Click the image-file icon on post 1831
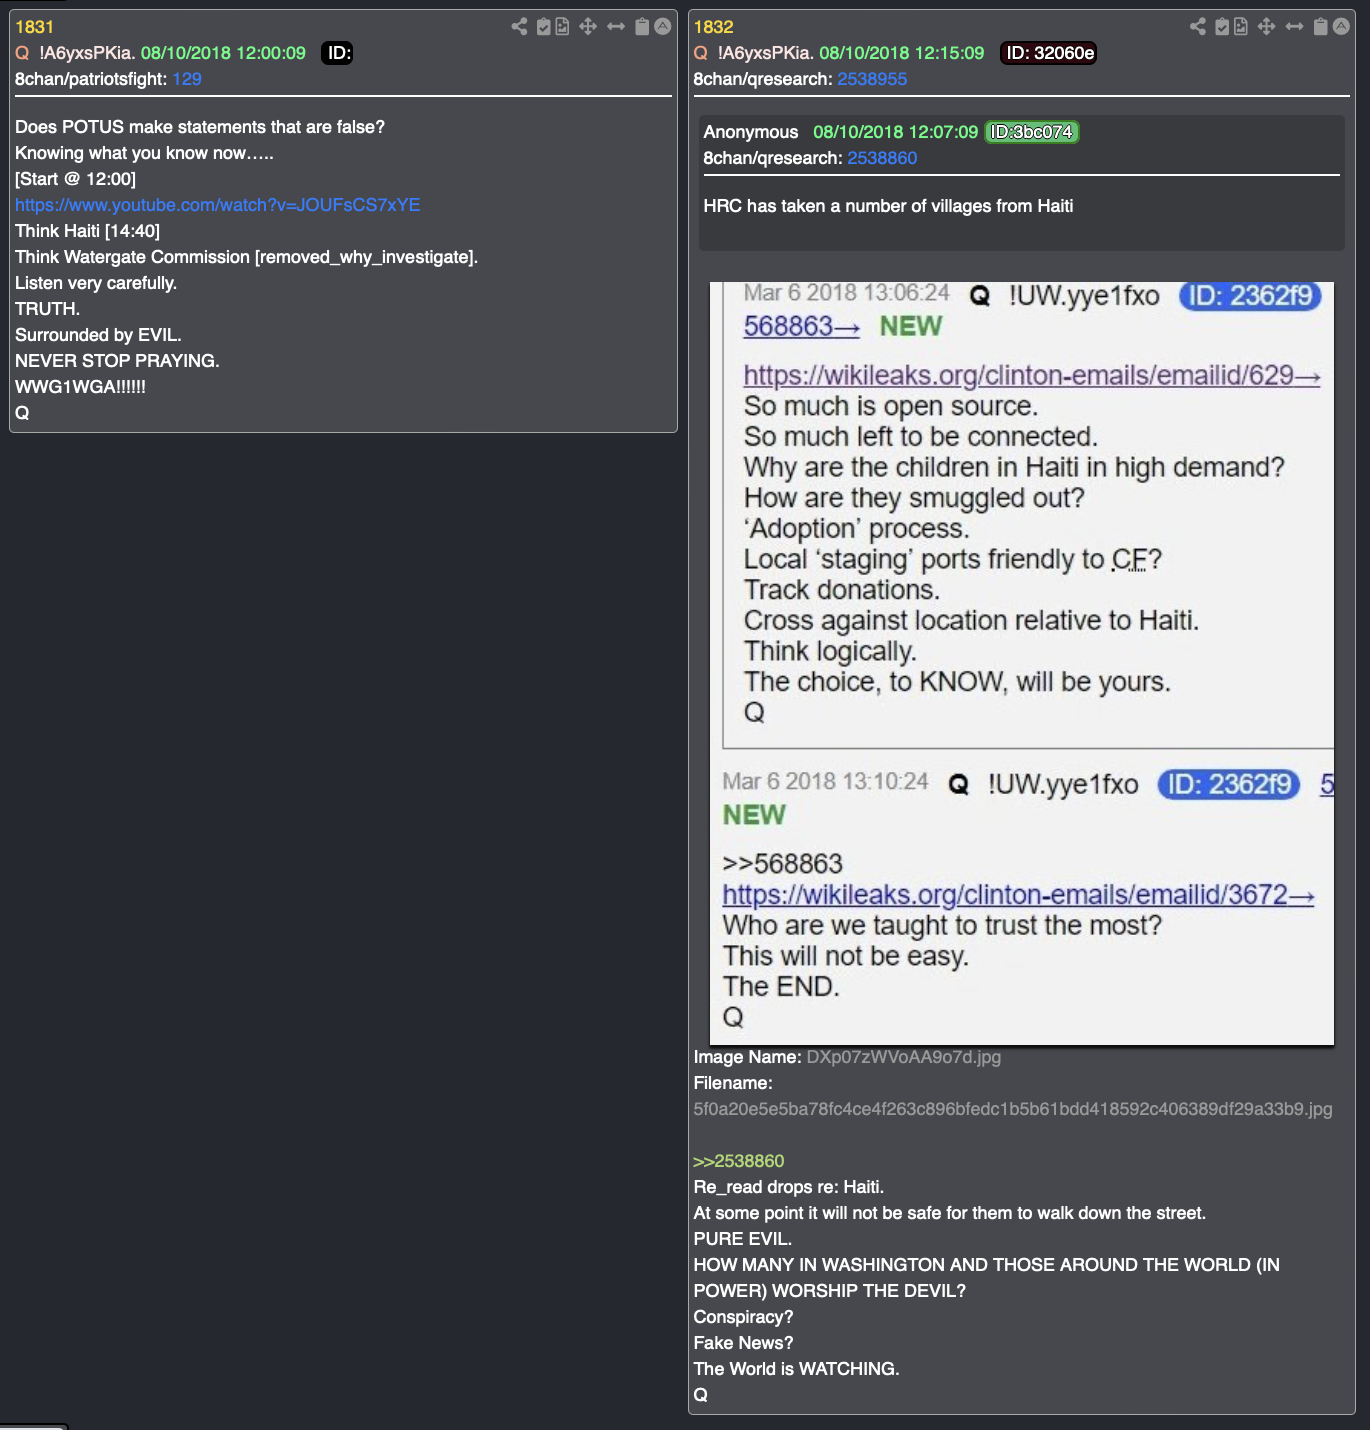 tap(562, 26)
